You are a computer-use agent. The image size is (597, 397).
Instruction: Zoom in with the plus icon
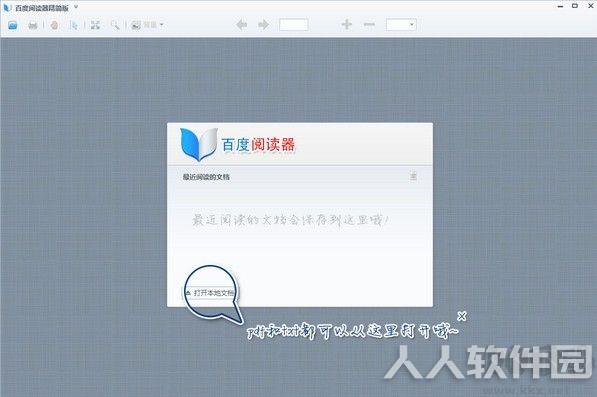point(346,25)
